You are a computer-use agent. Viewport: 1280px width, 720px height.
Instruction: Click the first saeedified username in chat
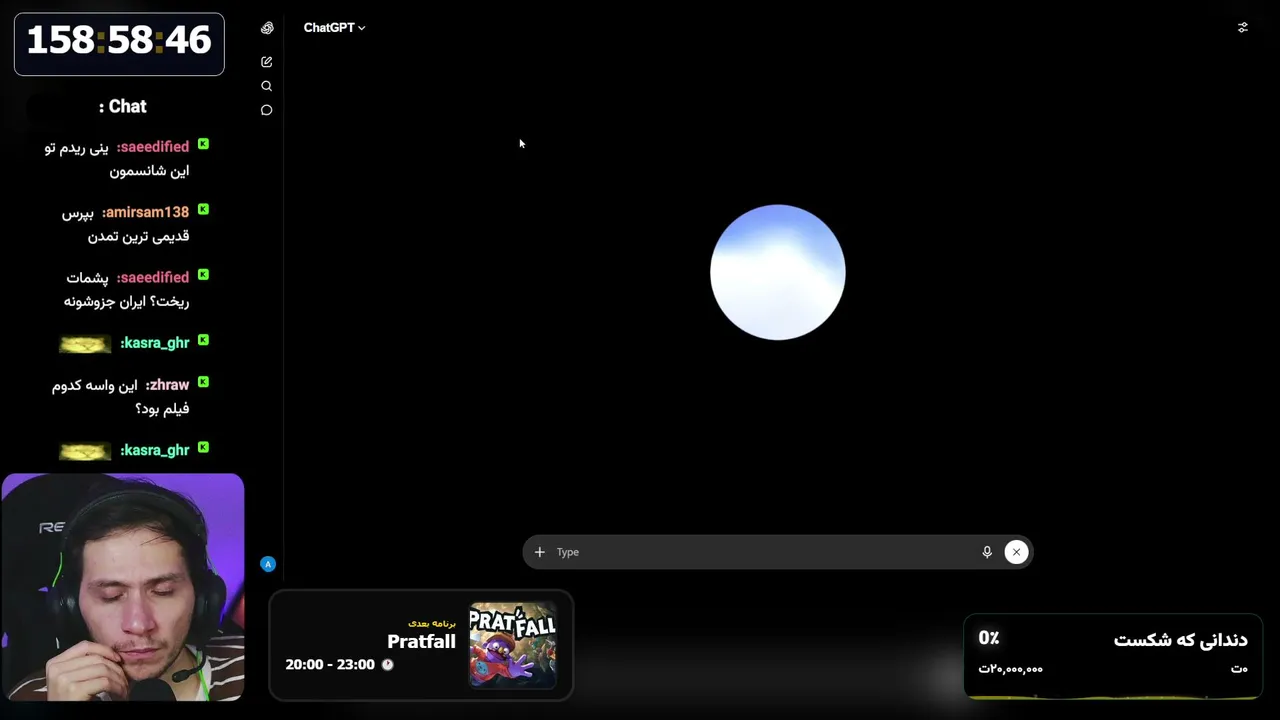[x=153, y=147]
